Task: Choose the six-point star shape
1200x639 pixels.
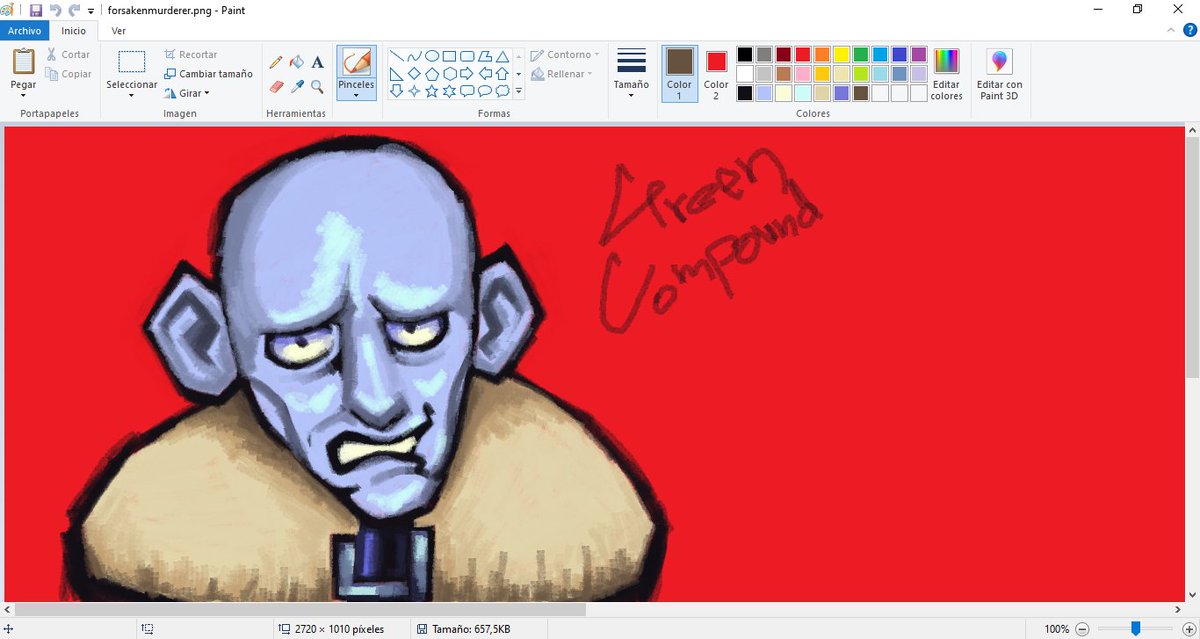Action: click(x=449, y=91)
